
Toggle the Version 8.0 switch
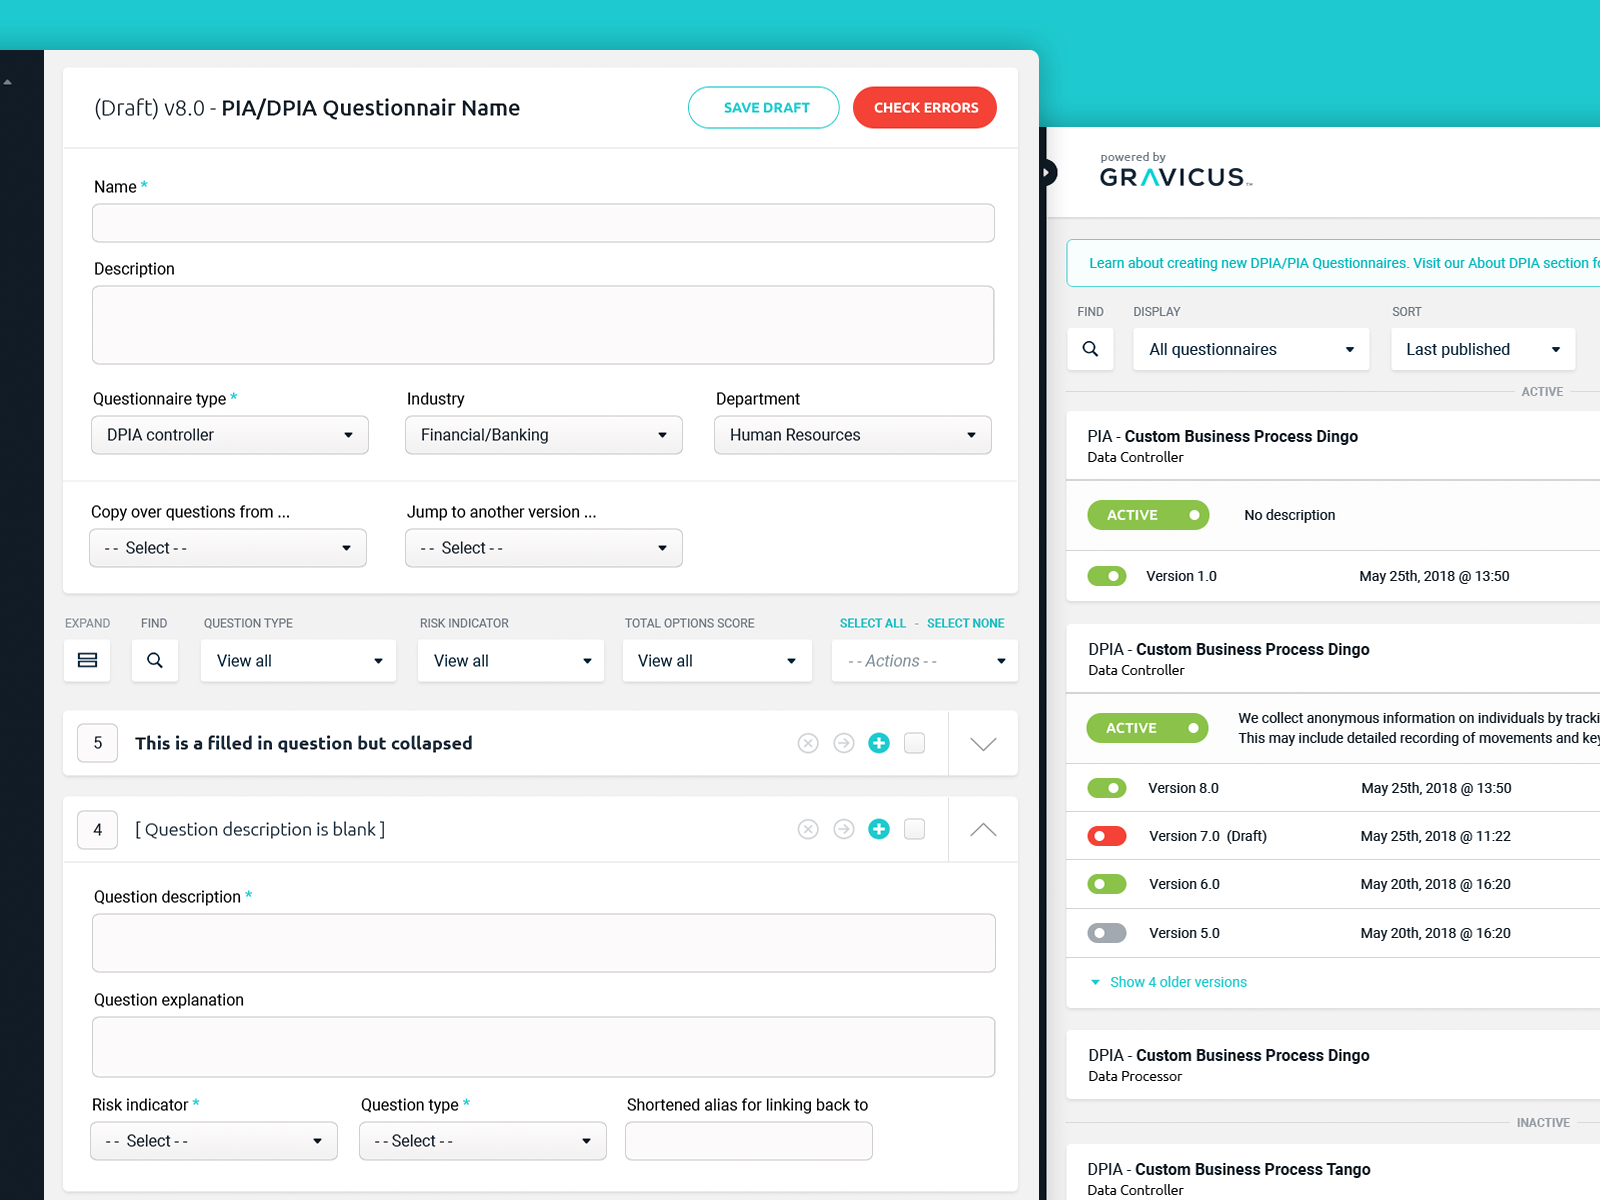tap(1107, 788)
